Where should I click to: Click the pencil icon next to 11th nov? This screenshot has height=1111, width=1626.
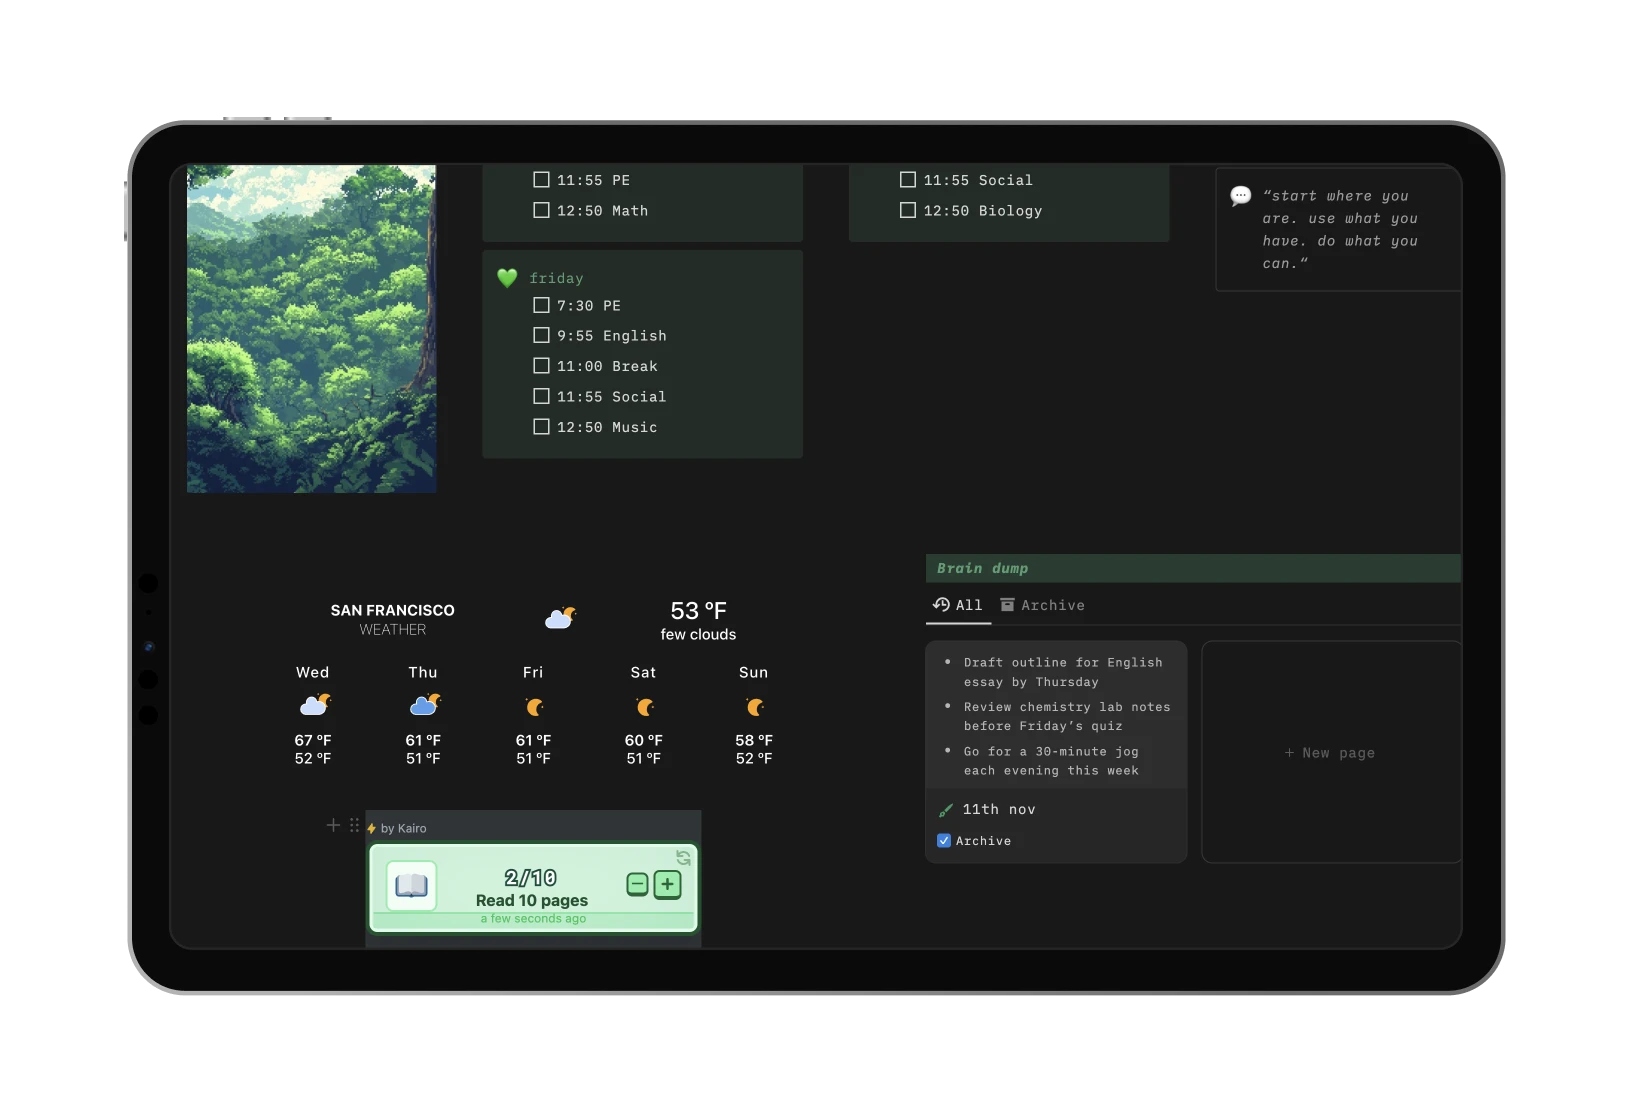pos(945,810)
